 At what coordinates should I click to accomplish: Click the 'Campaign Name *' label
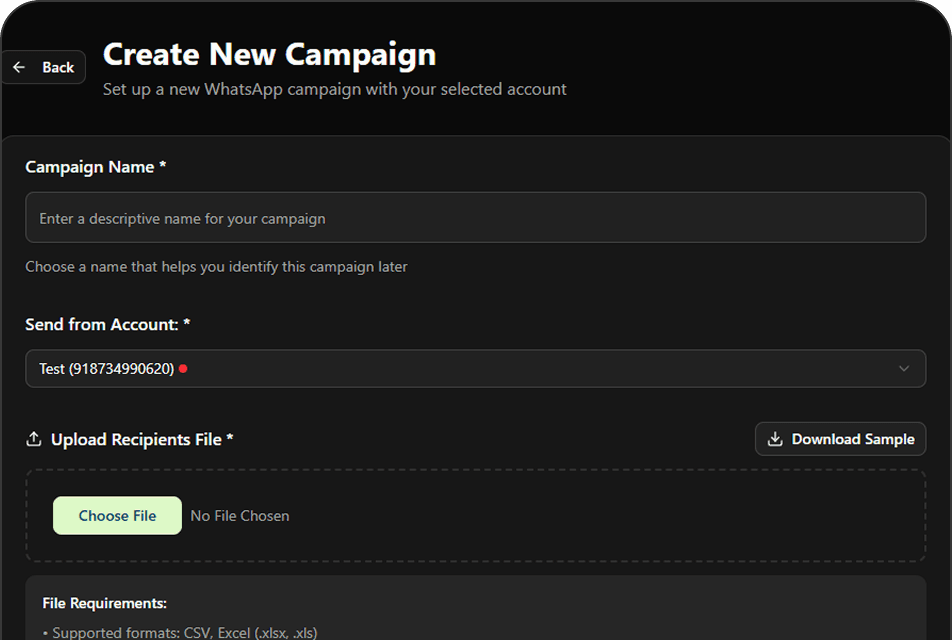click(95, 167)
